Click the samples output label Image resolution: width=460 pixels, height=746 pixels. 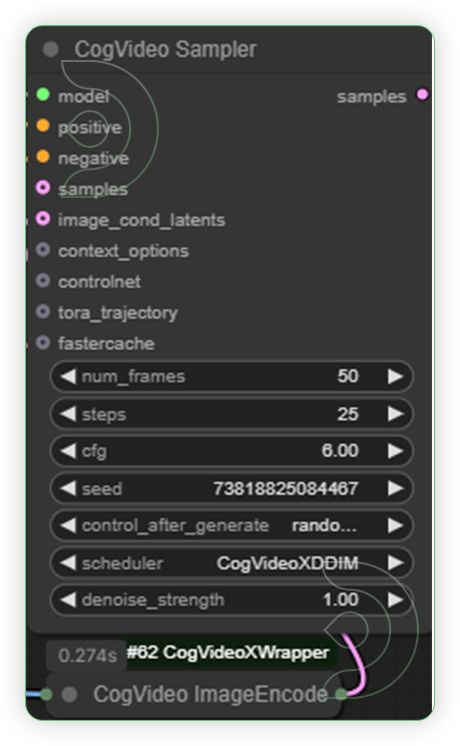(x=372, y=97)
